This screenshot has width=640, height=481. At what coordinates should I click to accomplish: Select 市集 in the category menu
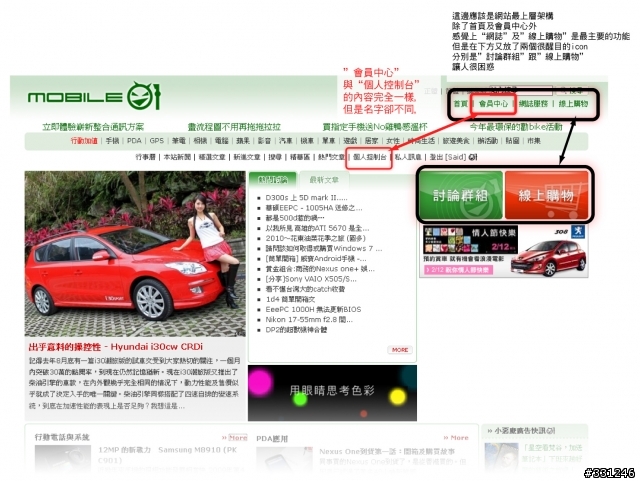click(x=533, y=141)
